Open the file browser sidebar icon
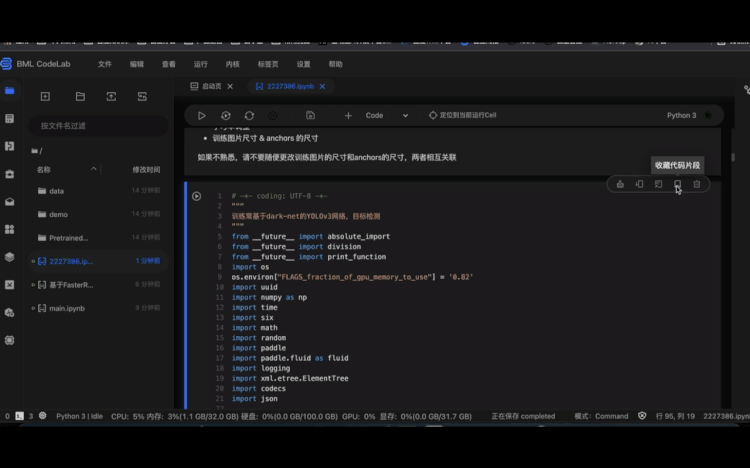The image size is (750, 468). coord(10,90)
